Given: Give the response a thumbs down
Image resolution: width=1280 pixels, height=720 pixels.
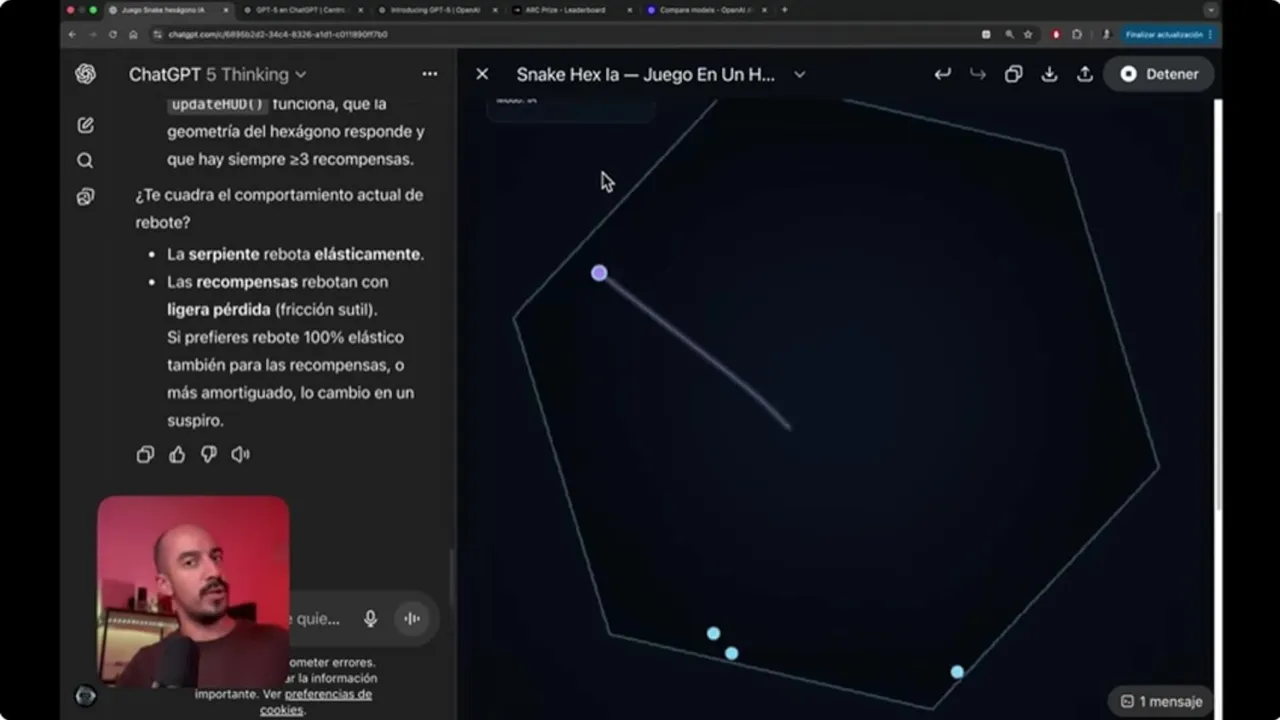Looking at the screenshot, I should tap(208, 455).
